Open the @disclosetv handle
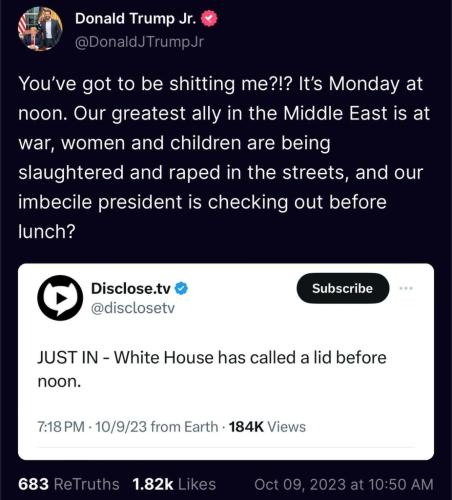 133,308
